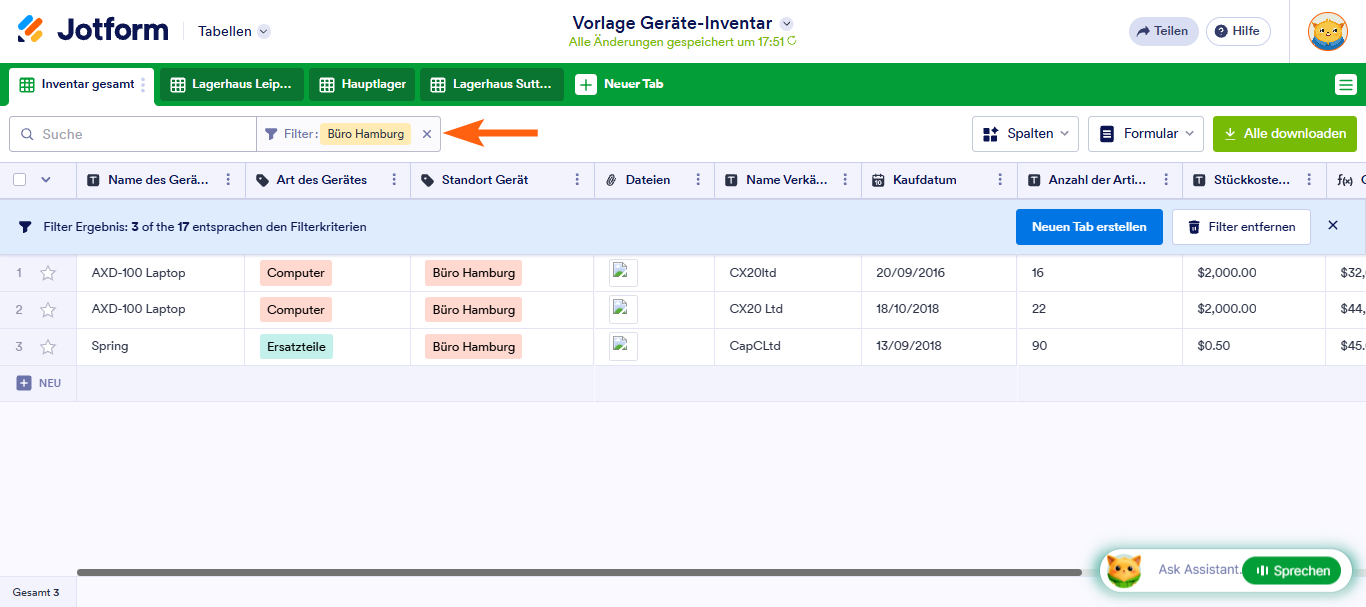This screenshot has height=607, width=1366.
Task: Add a new row with NEU
Action: [x=38, y=383]
